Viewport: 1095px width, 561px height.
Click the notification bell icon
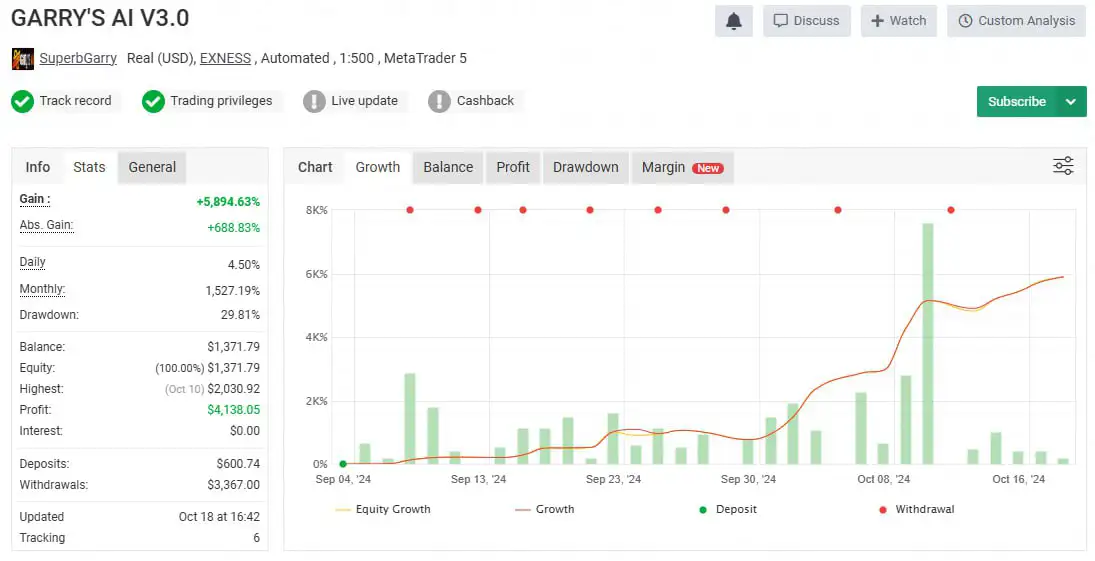point(733,21)
